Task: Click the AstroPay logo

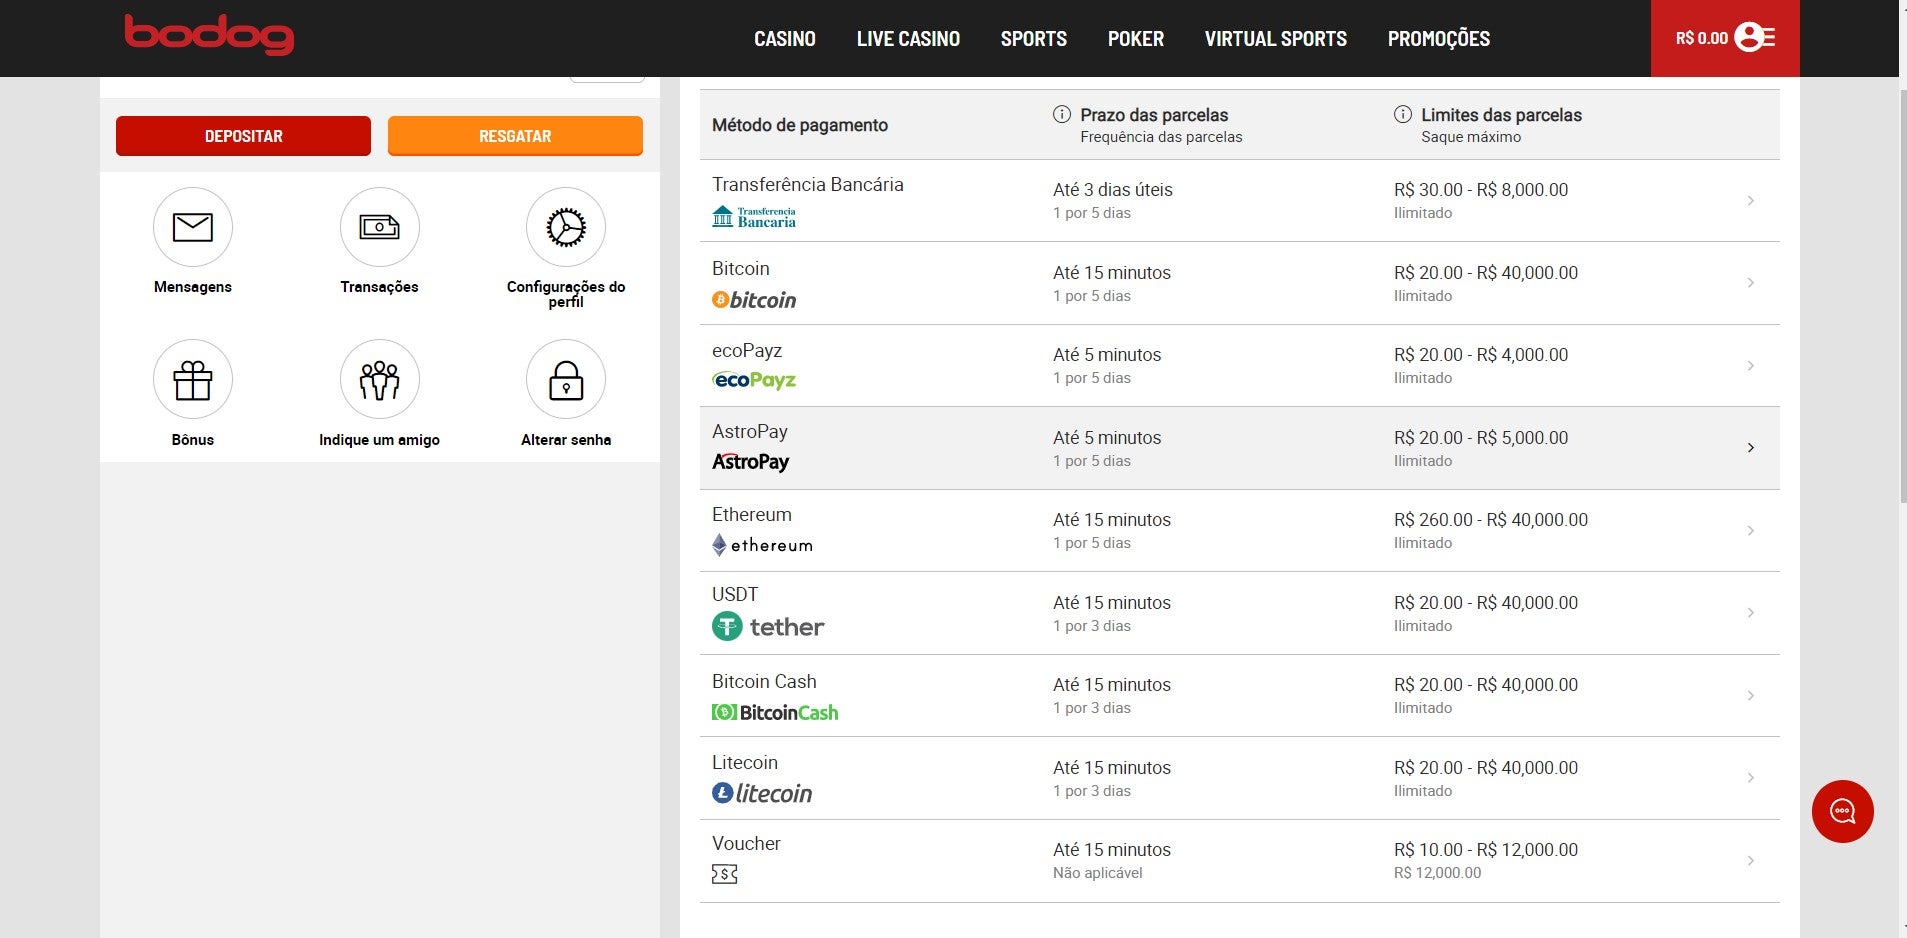Action: (750, 462)
